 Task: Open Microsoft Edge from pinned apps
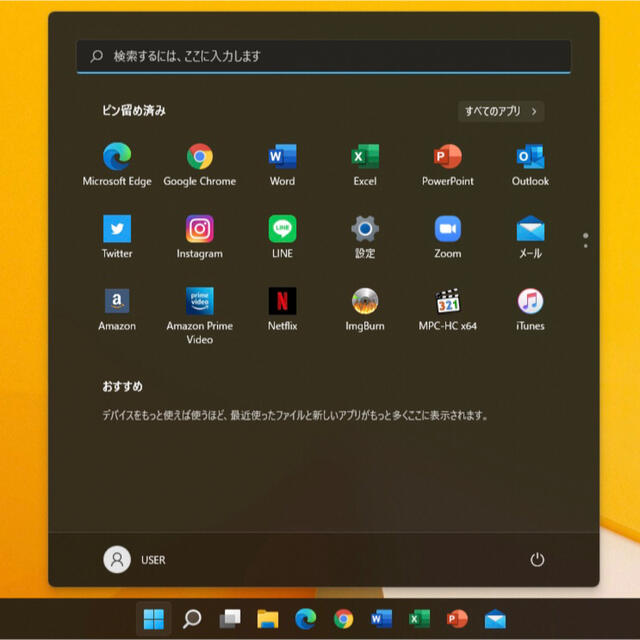tap(117, 164)
